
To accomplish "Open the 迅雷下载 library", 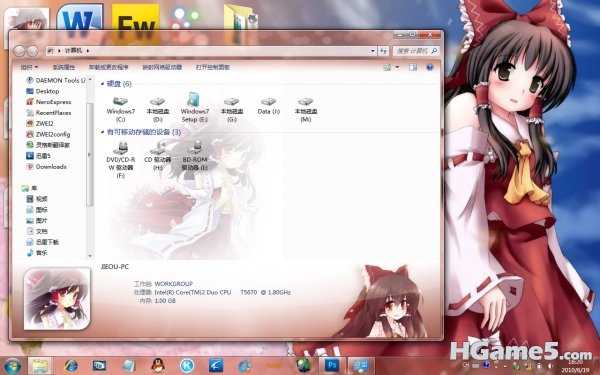I will point(42,242).
